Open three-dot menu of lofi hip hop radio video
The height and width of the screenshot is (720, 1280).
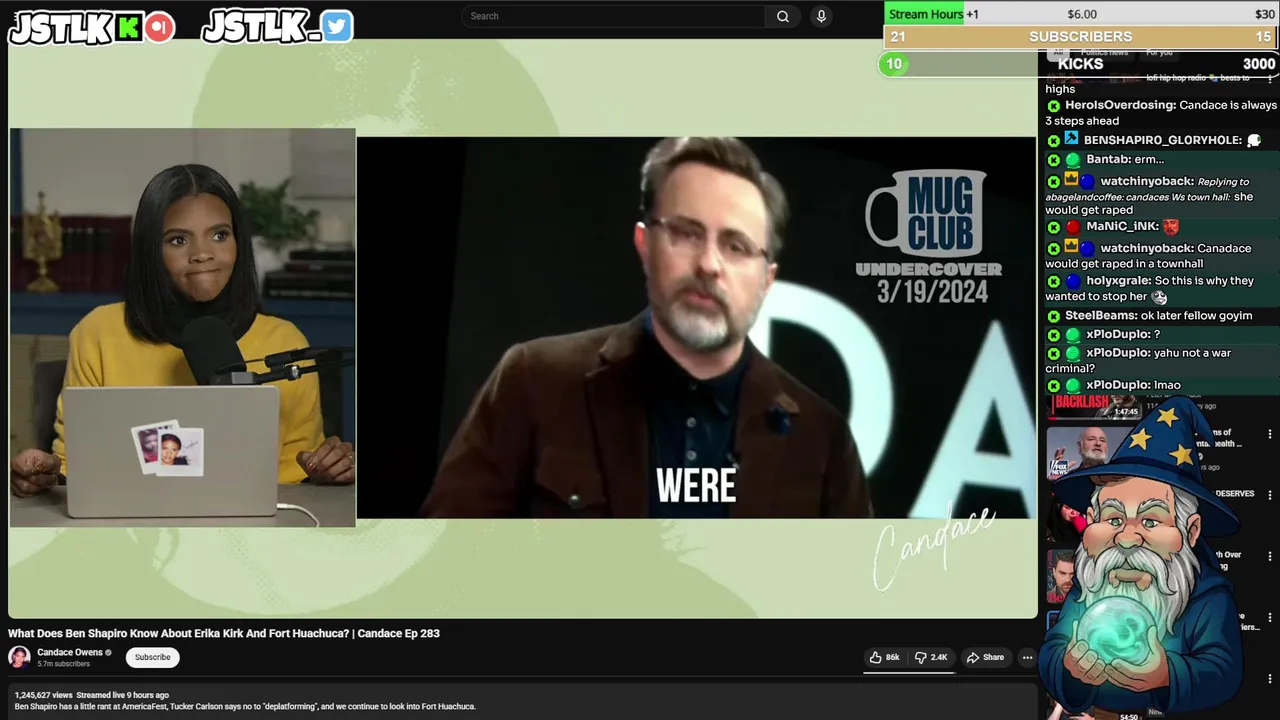coord(1270,78)
